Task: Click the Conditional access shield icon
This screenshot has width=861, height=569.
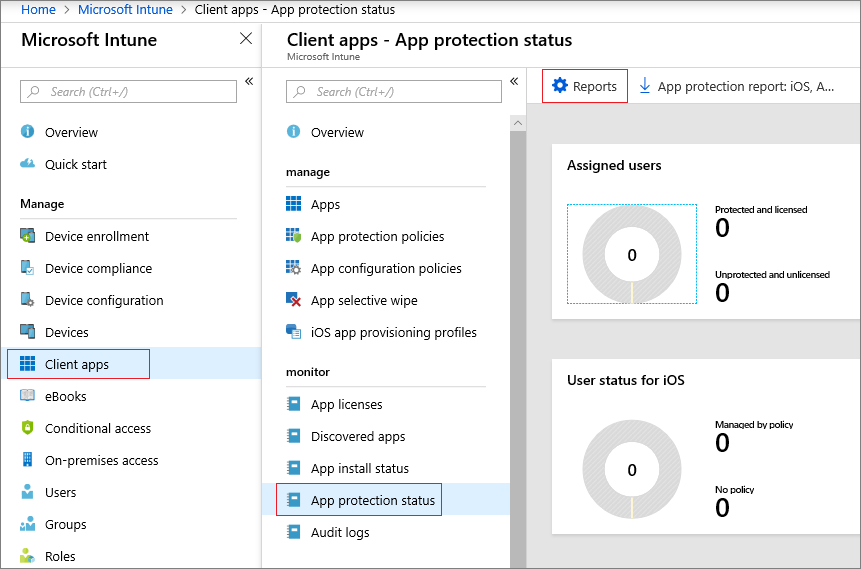Action: [27, 429]
